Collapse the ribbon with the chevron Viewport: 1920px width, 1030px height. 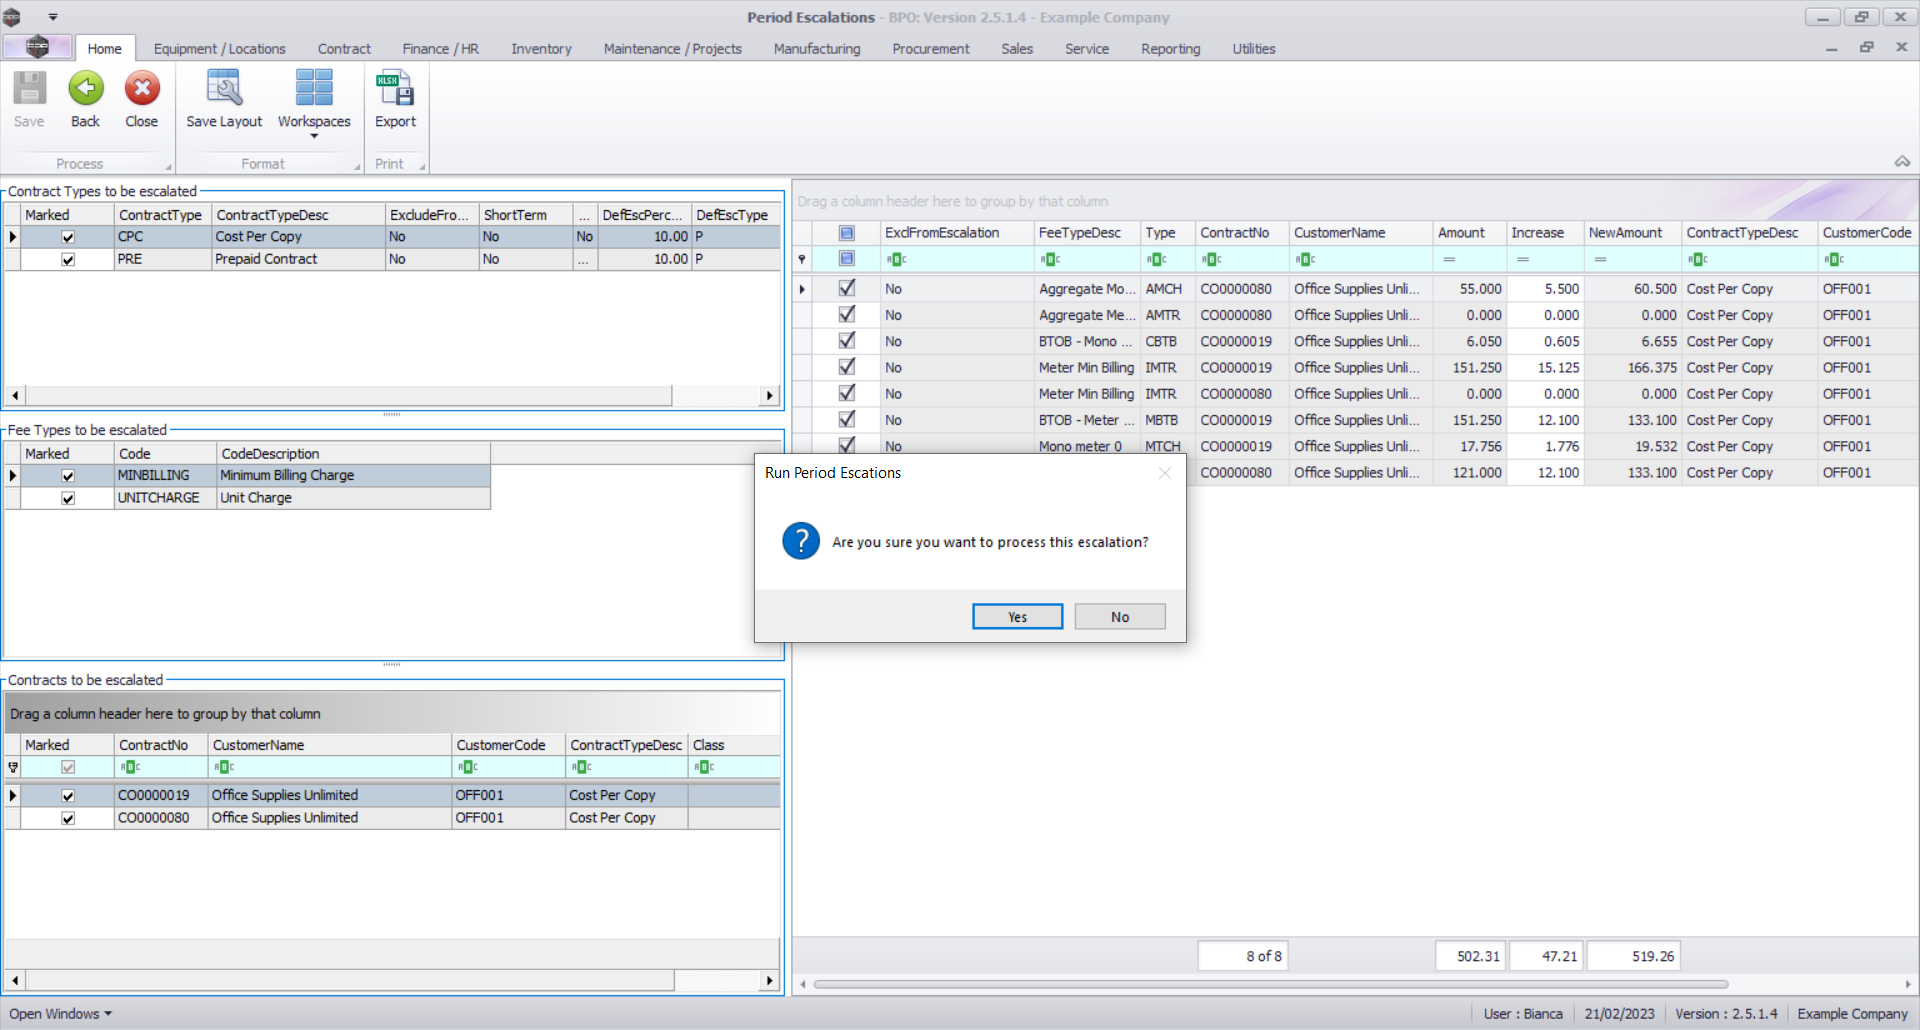pos(1902,161)
